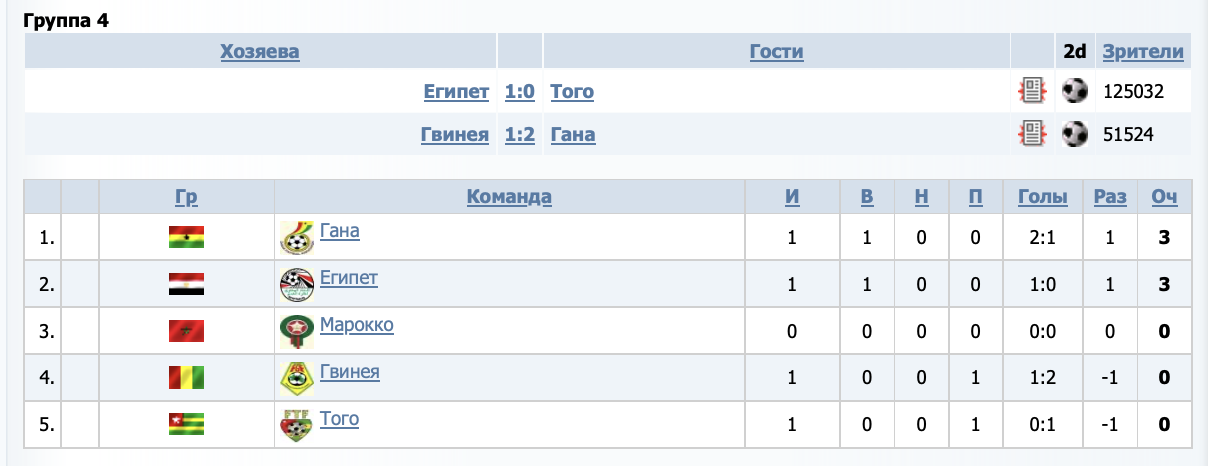Click match report icon for Guinea–Ghana
The image size is (1208, 466).
click(1030, 134)
